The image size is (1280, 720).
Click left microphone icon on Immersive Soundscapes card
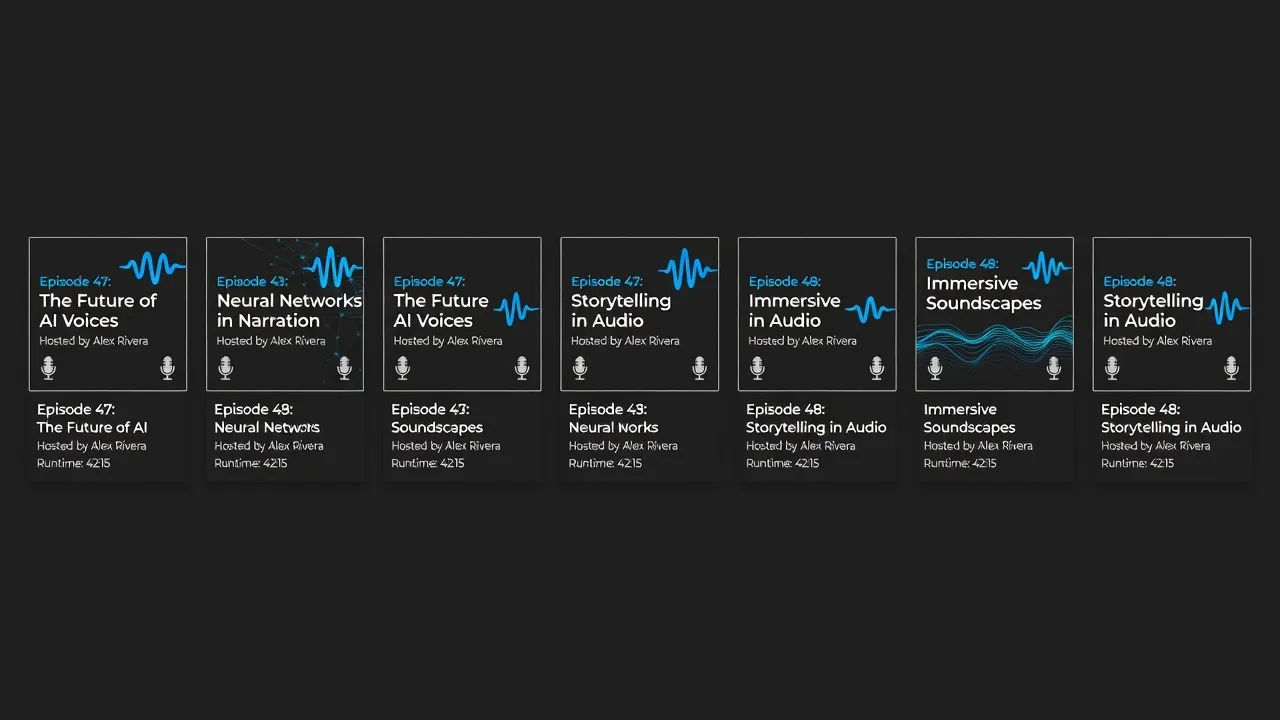[935, 369]
